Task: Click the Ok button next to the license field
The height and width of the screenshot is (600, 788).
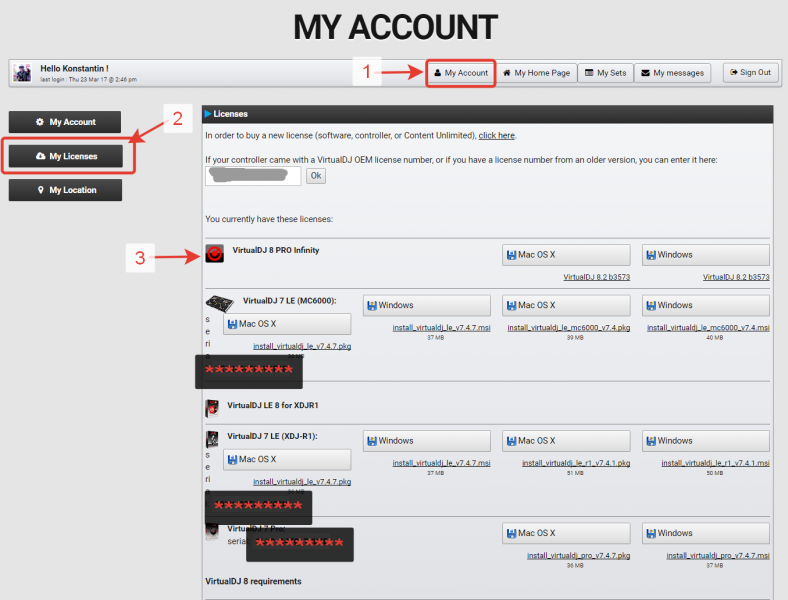Action: pyautogui.click(x=316, y=176)
